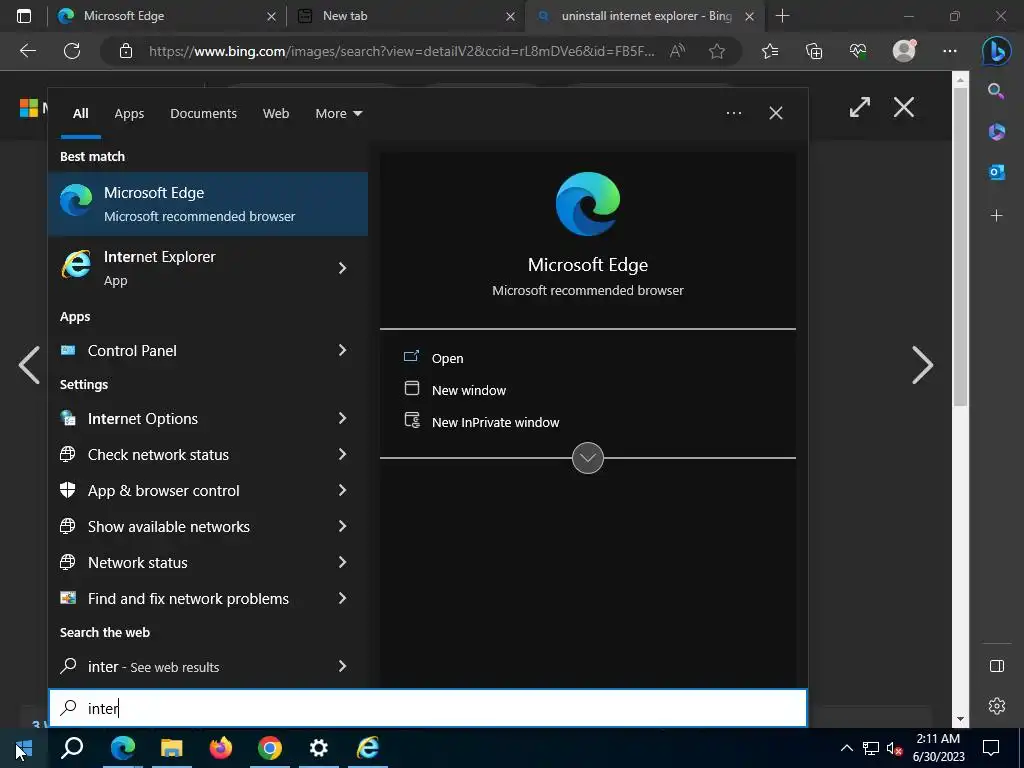The width and height of the screenshot is (1024, 768).
Task: Open the More filters dropdown
Action: point(338,114)
